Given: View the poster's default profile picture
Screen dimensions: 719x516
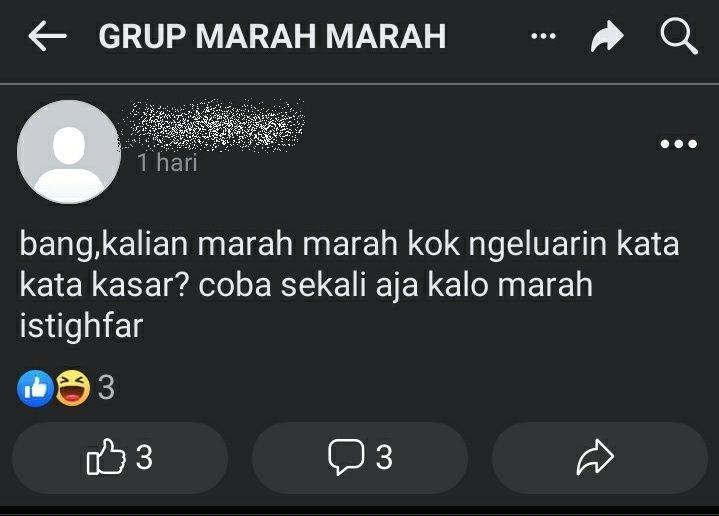Looking at the screenshot, I should (69, 152).
